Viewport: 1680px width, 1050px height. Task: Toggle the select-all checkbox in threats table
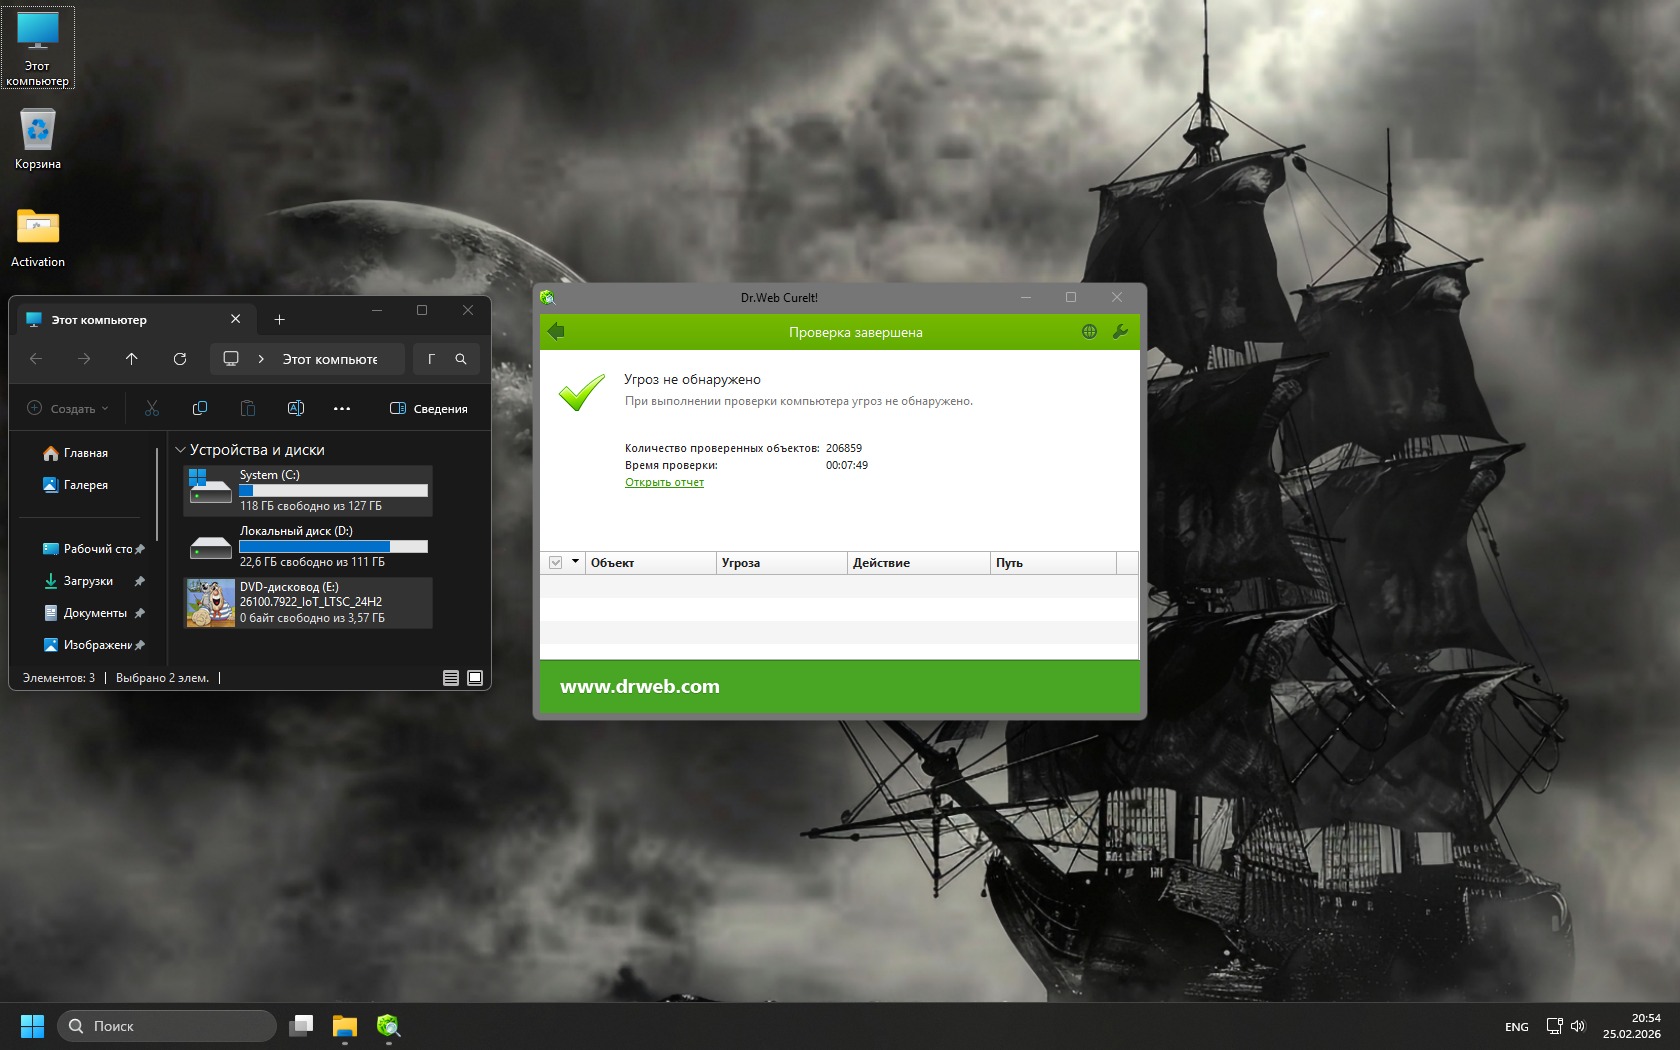pyautogui.click(x=556, y=563)
